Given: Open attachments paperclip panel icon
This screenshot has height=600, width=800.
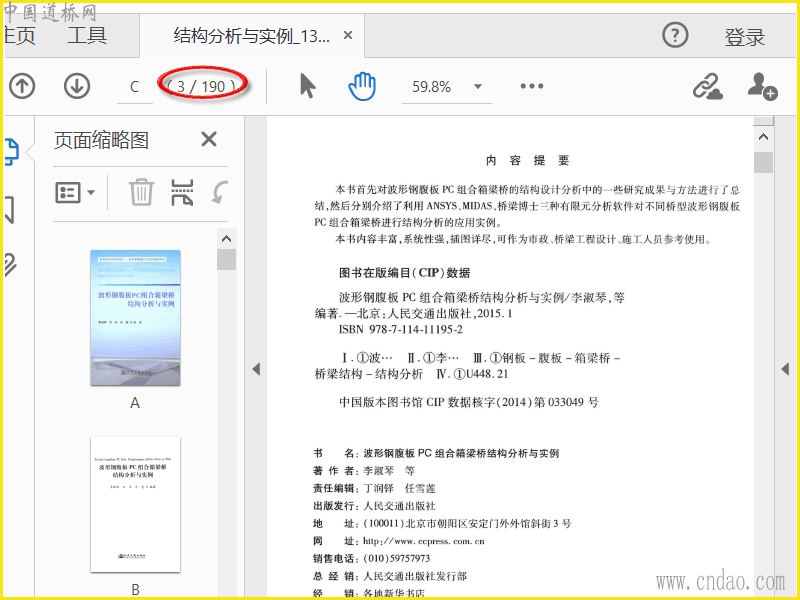Looking at the screenshot, I should (x=10, y=265).
